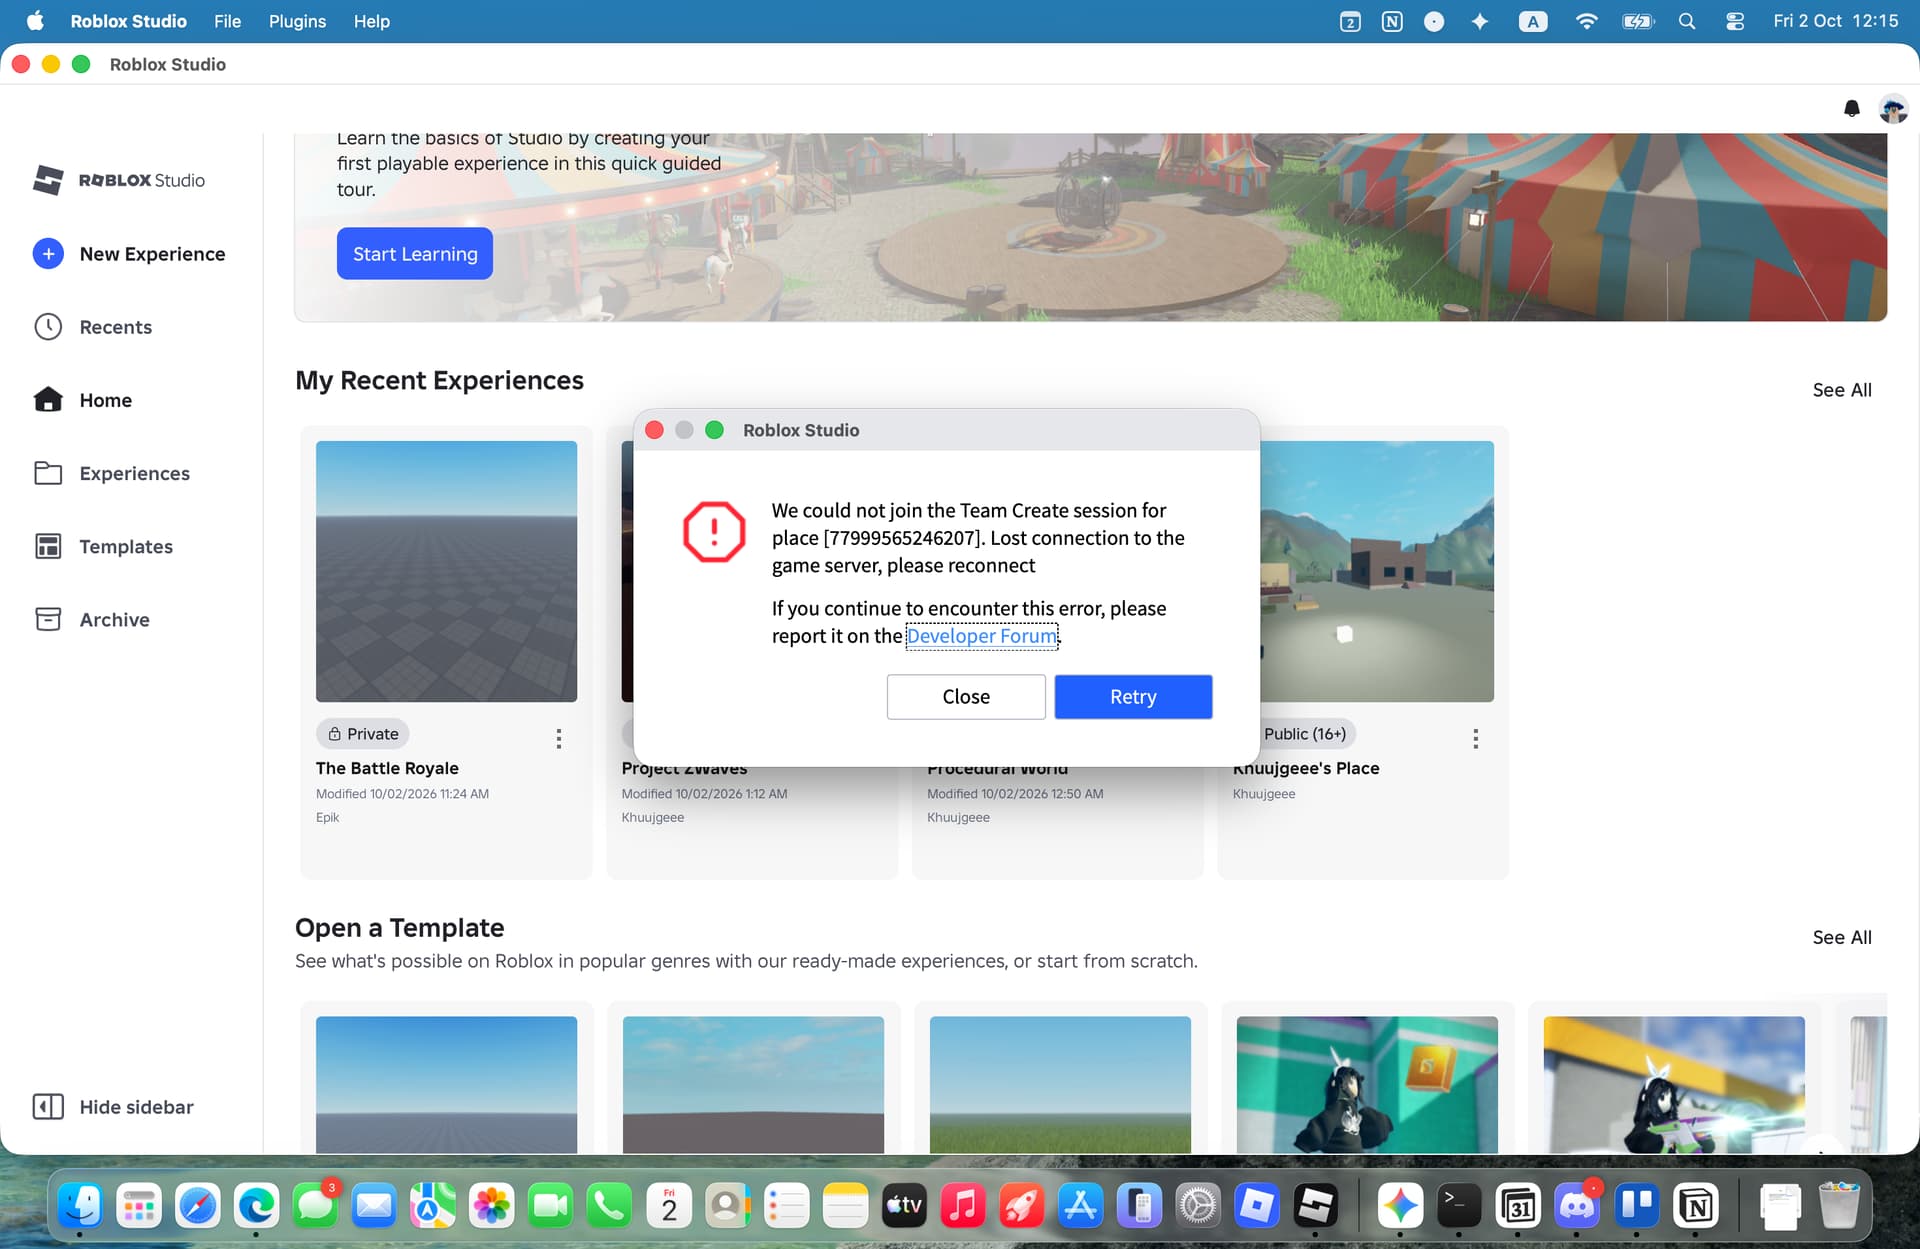Screen dimensions: 1920x1249
Task: Open the Apple menu
Action: click(35, 21)
